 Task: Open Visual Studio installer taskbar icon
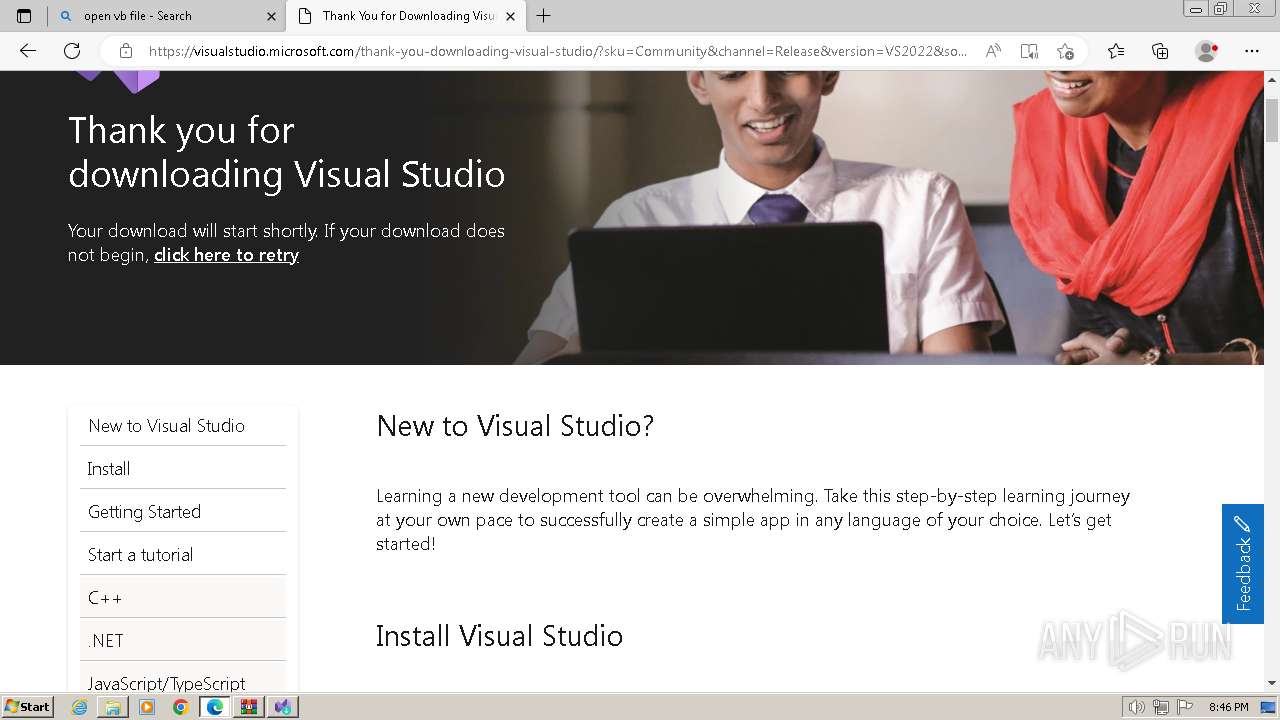[x=283, y=707]
